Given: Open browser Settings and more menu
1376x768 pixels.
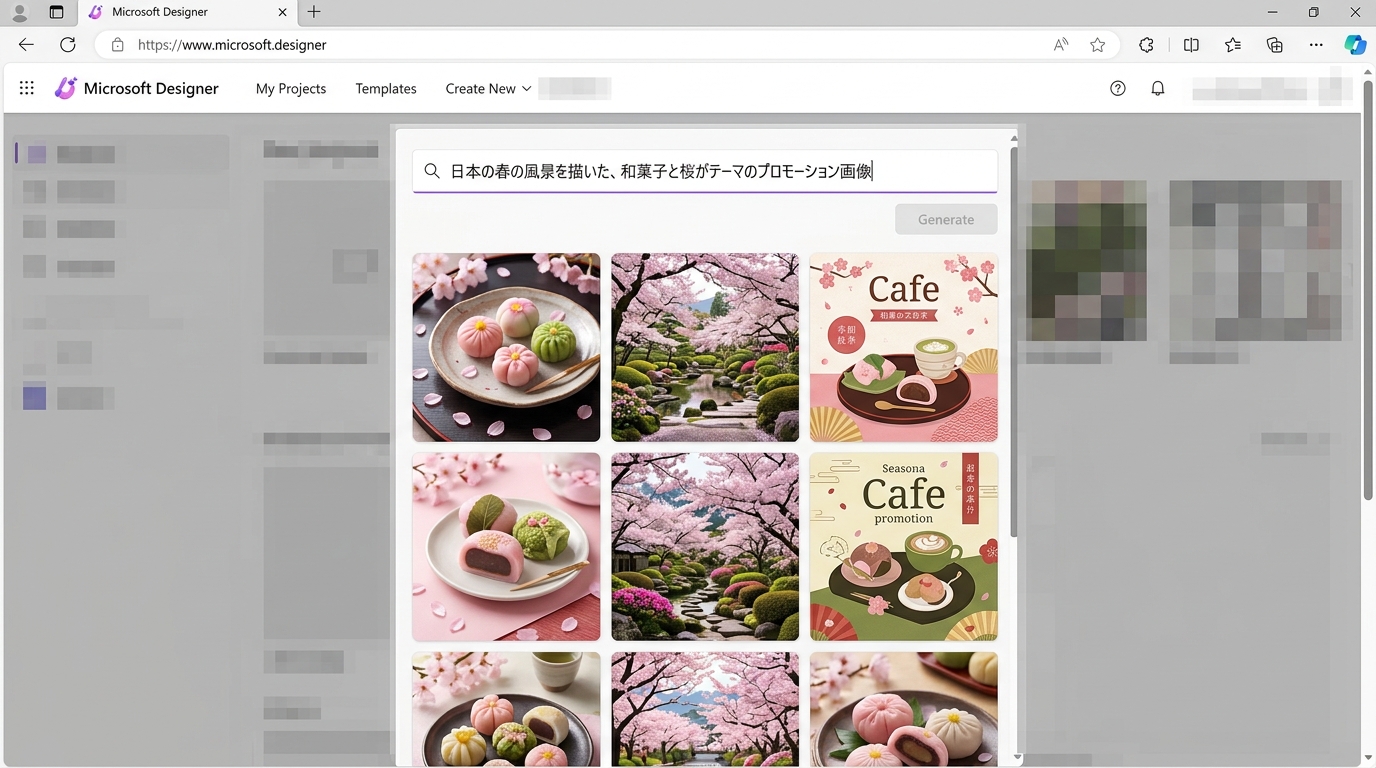Looking at the screenshot, I should pos(1316,45).
